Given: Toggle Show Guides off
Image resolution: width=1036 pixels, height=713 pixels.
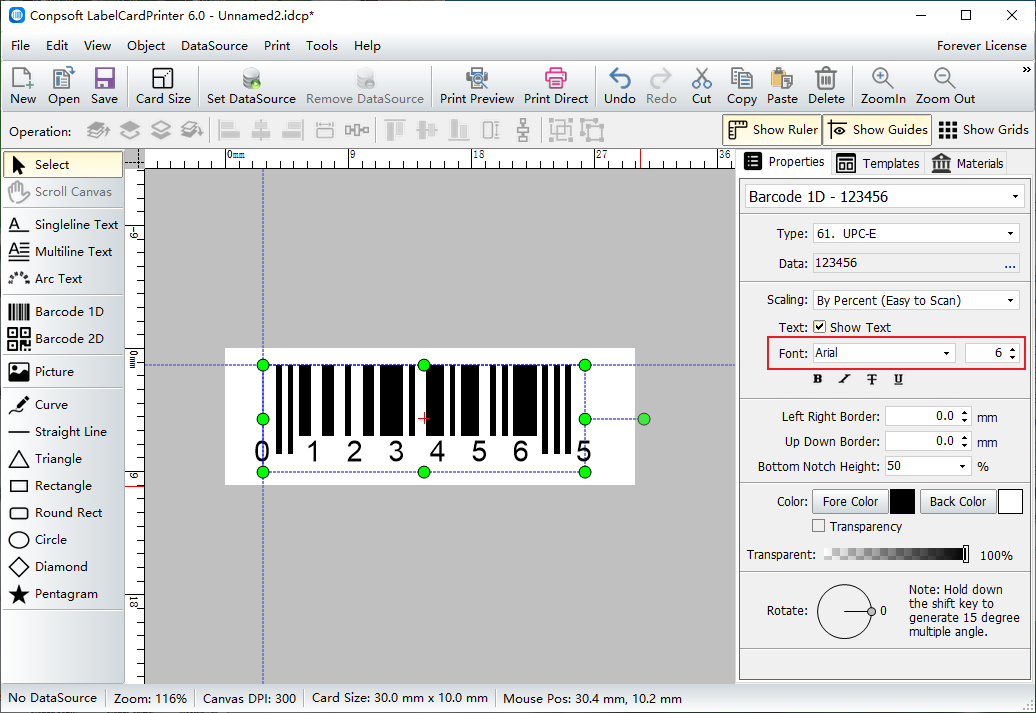Looking at the screenshot, I should tap(877, 130).
